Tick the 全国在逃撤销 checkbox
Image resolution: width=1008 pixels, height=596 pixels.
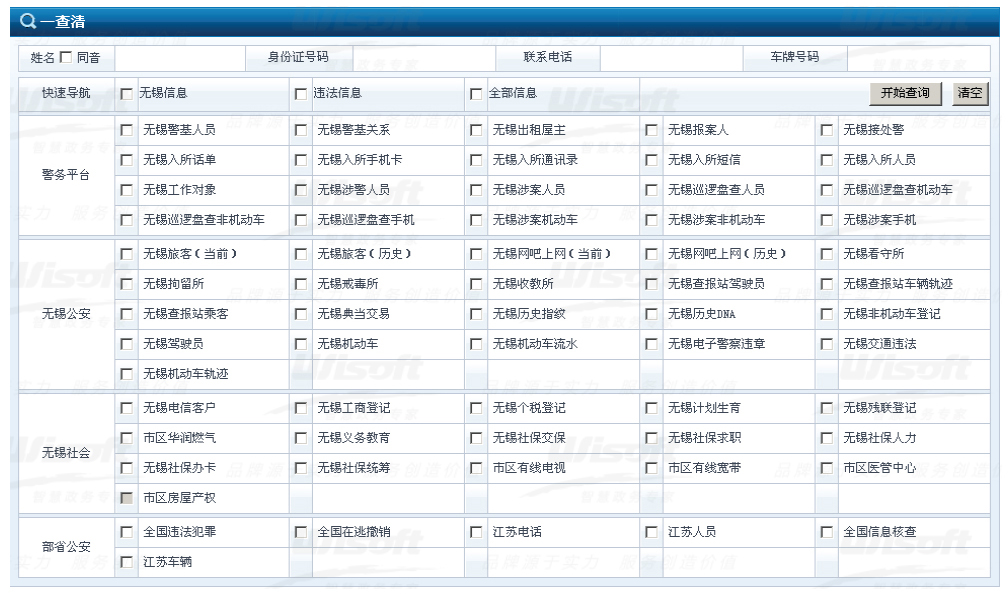click(x=301, y=532)
